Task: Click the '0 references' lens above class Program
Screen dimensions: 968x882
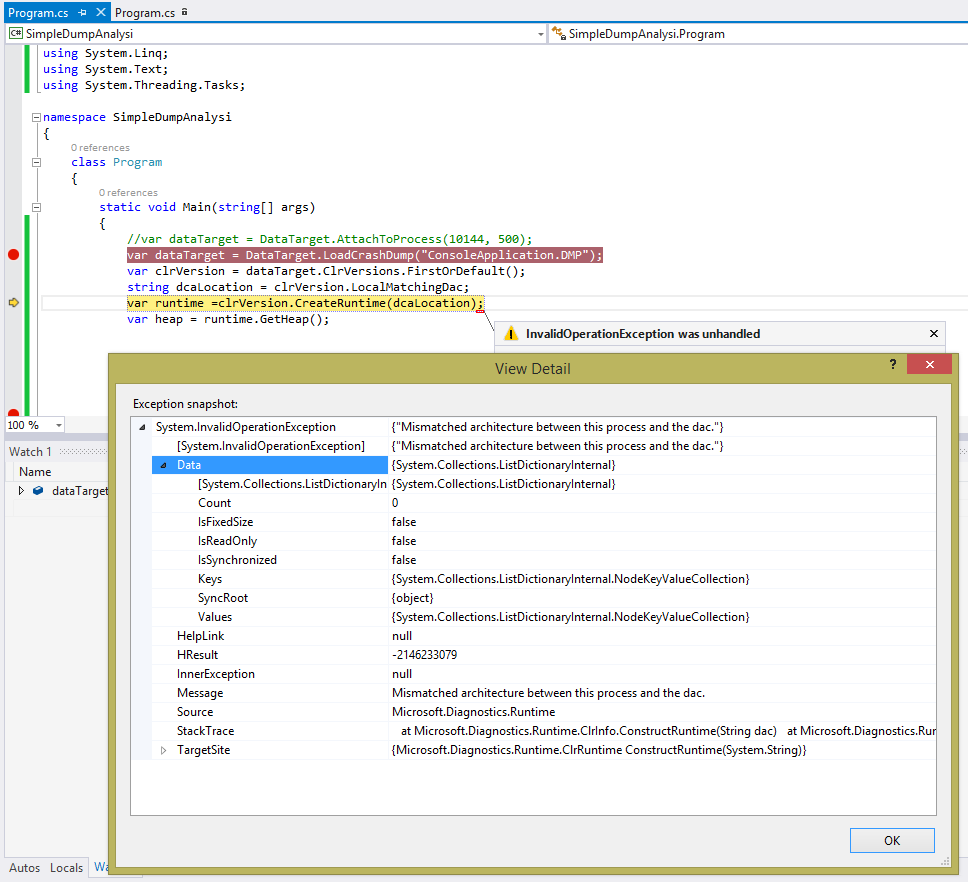Action: (100, 148)
